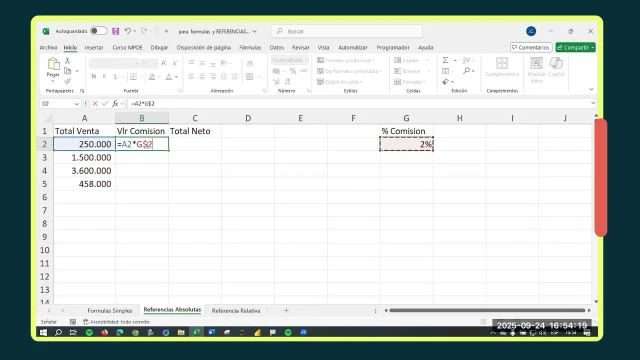The width and height of the screenshot is (640, 360).
Task: Toggle italic K formatting
Action: 104,76
